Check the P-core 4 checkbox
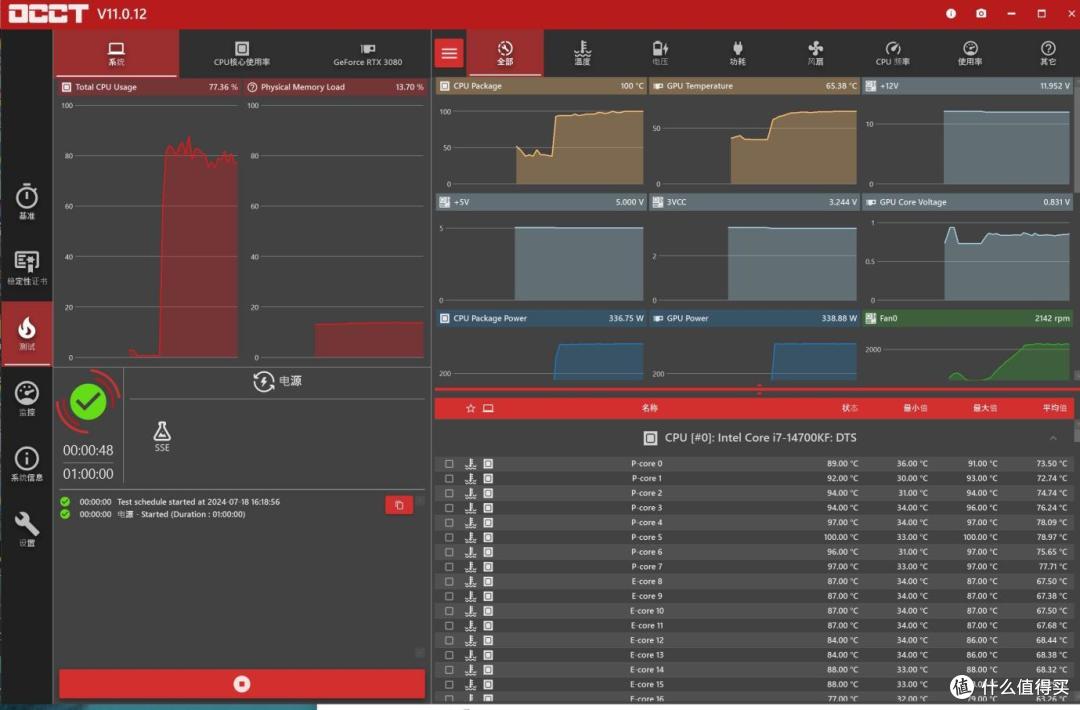Viewport: 1080px width, 710px height. (449, 523)
